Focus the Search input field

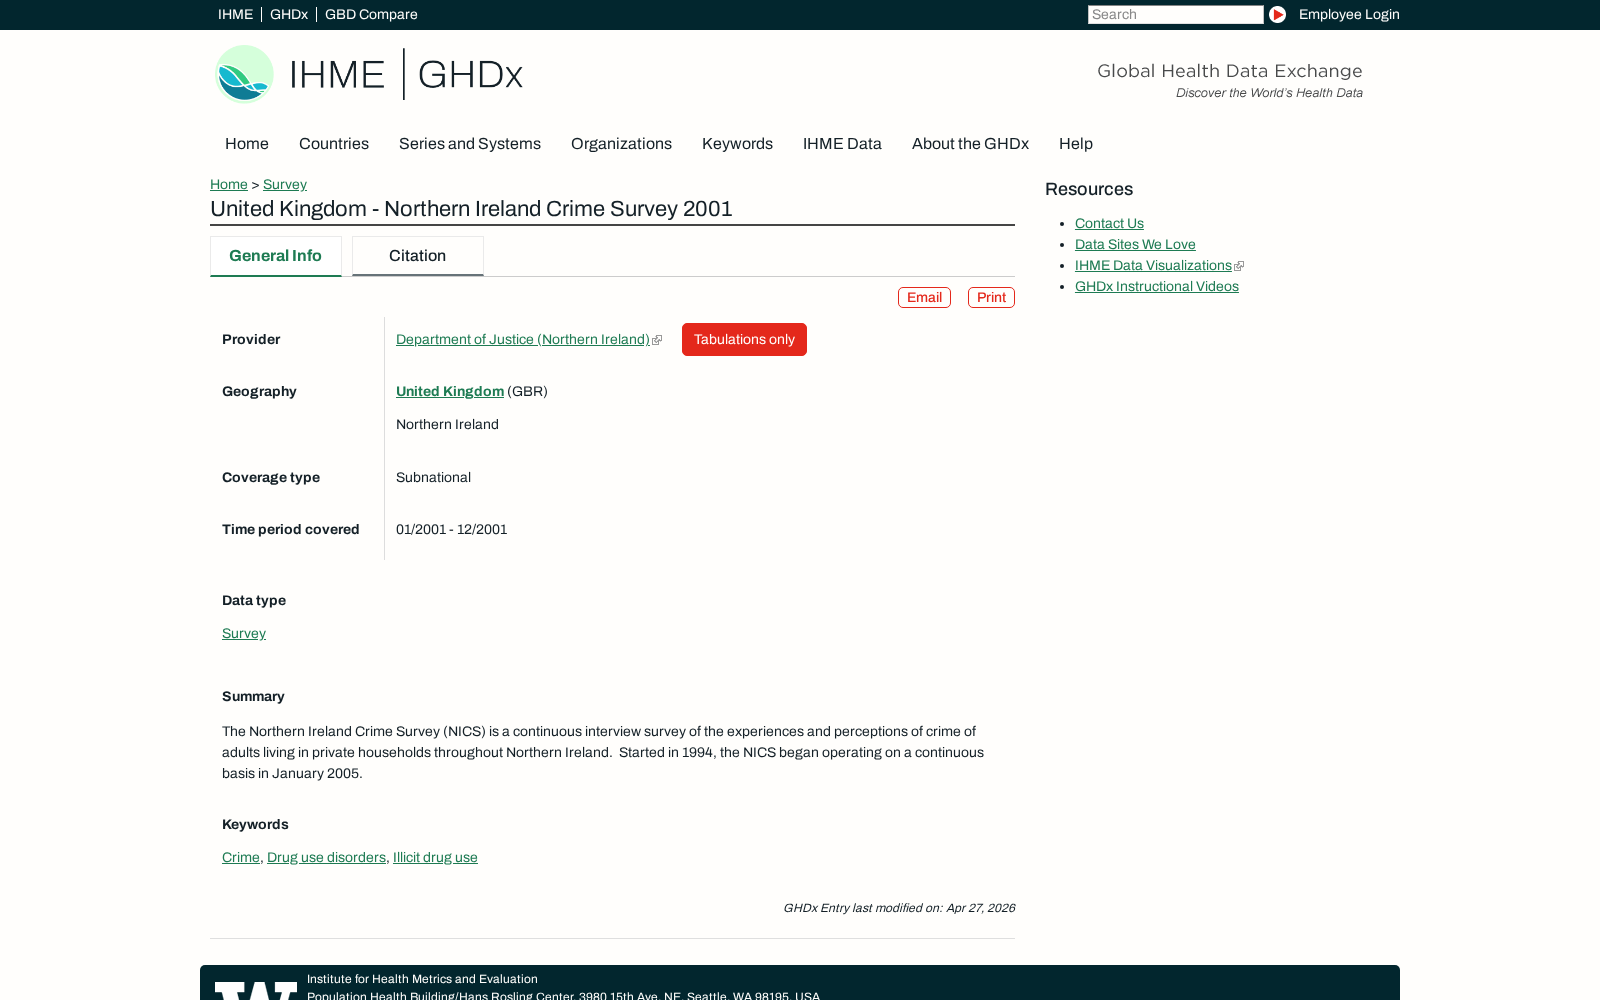(x=1175, y=14)
